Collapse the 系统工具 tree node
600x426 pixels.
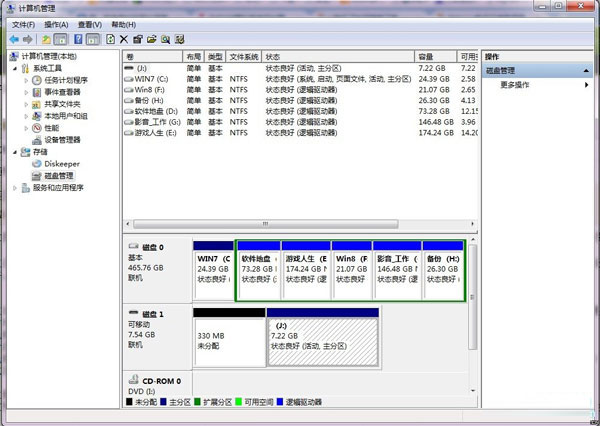[x=15, y=69]
